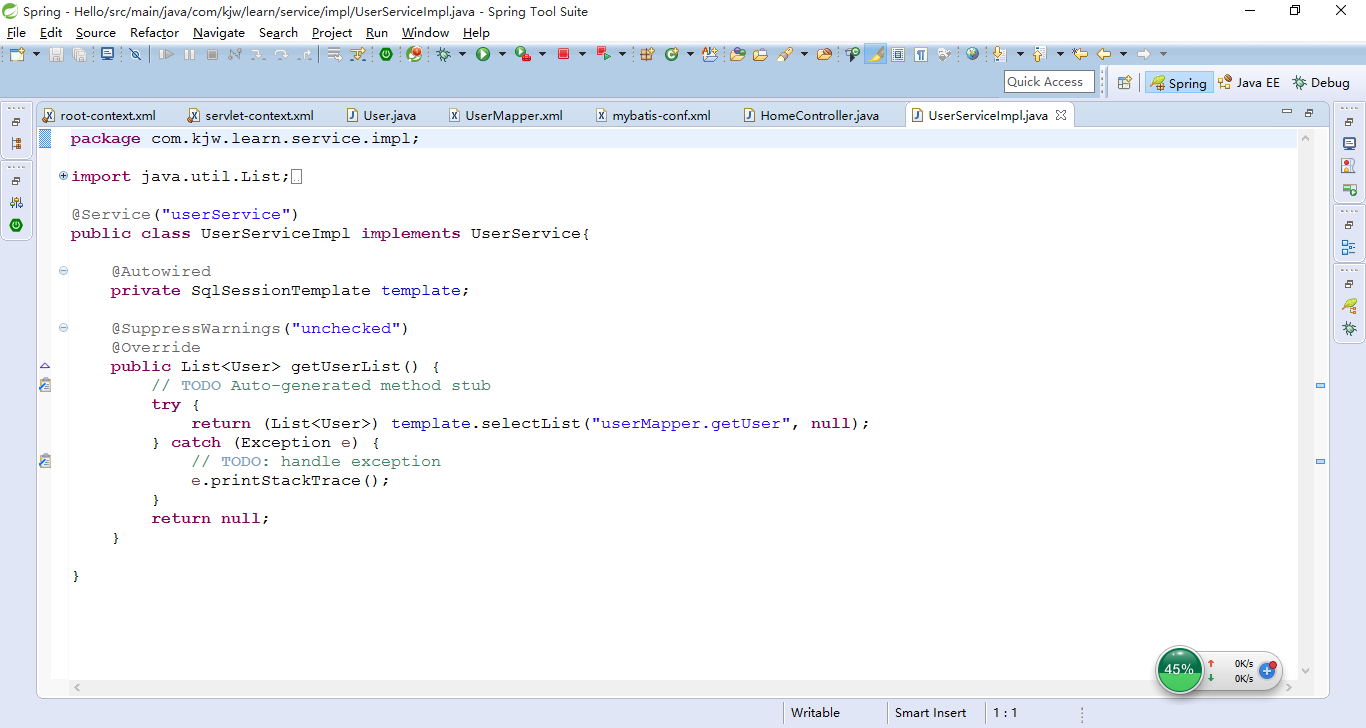
Task: Switch to the mybatis-conf.xml tab
Action: click(x=653, y=115)
